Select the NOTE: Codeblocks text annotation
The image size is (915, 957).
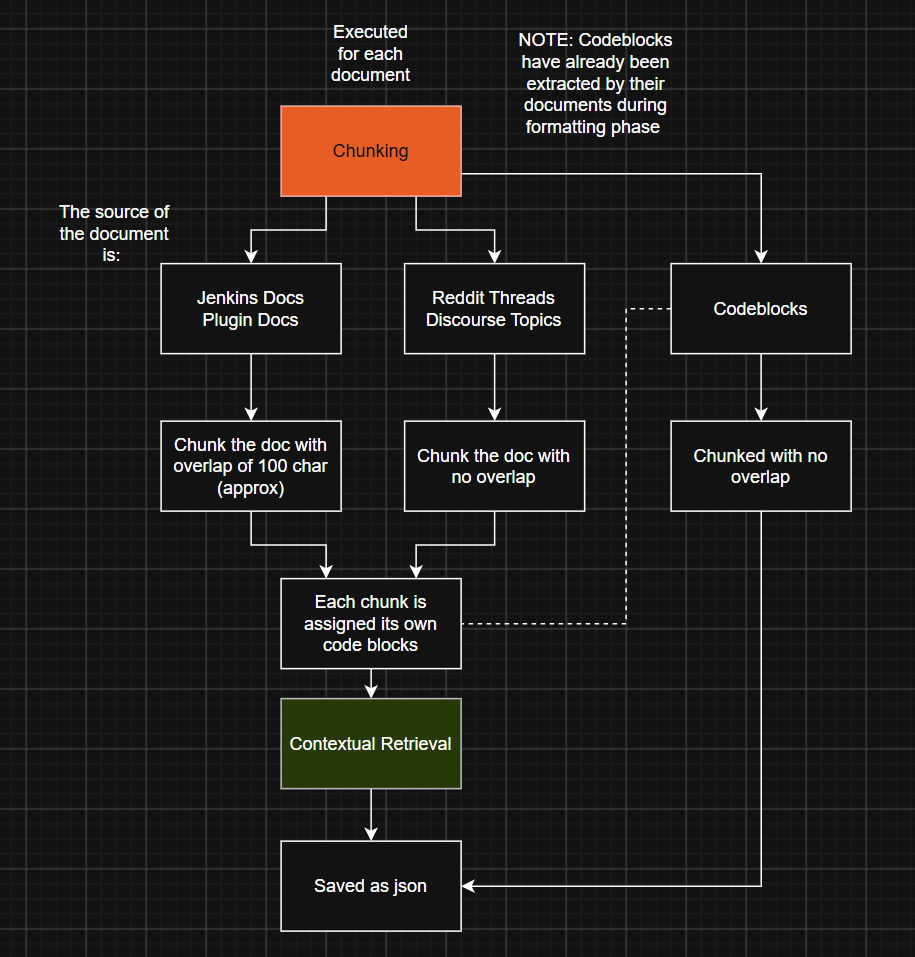[x=595, y=83]
